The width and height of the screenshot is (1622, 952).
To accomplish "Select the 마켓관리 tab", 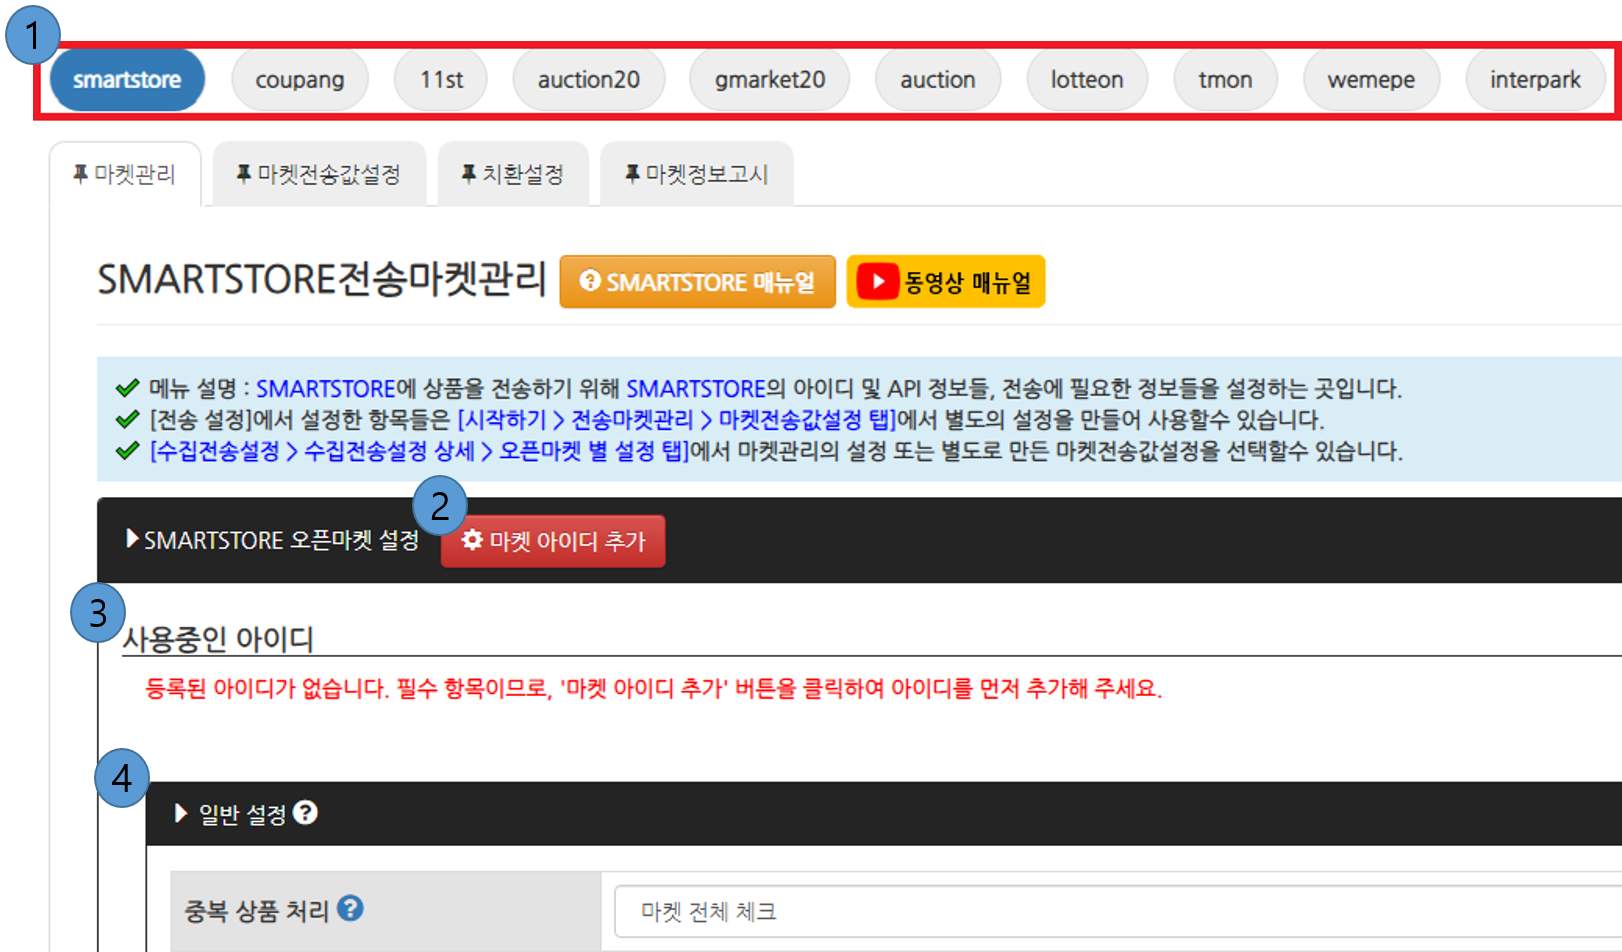I will tap(125, 175).
